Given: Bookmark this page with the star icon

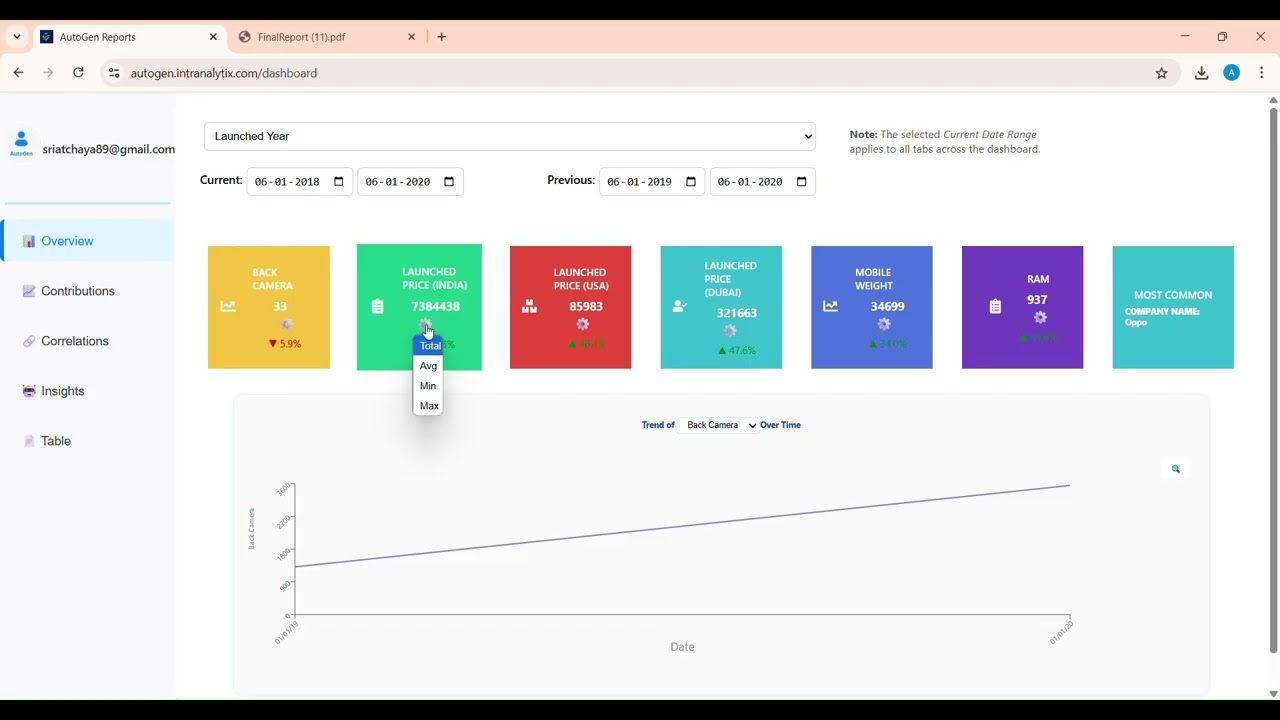Looking at the screenshot, I should coord(1162,73).
